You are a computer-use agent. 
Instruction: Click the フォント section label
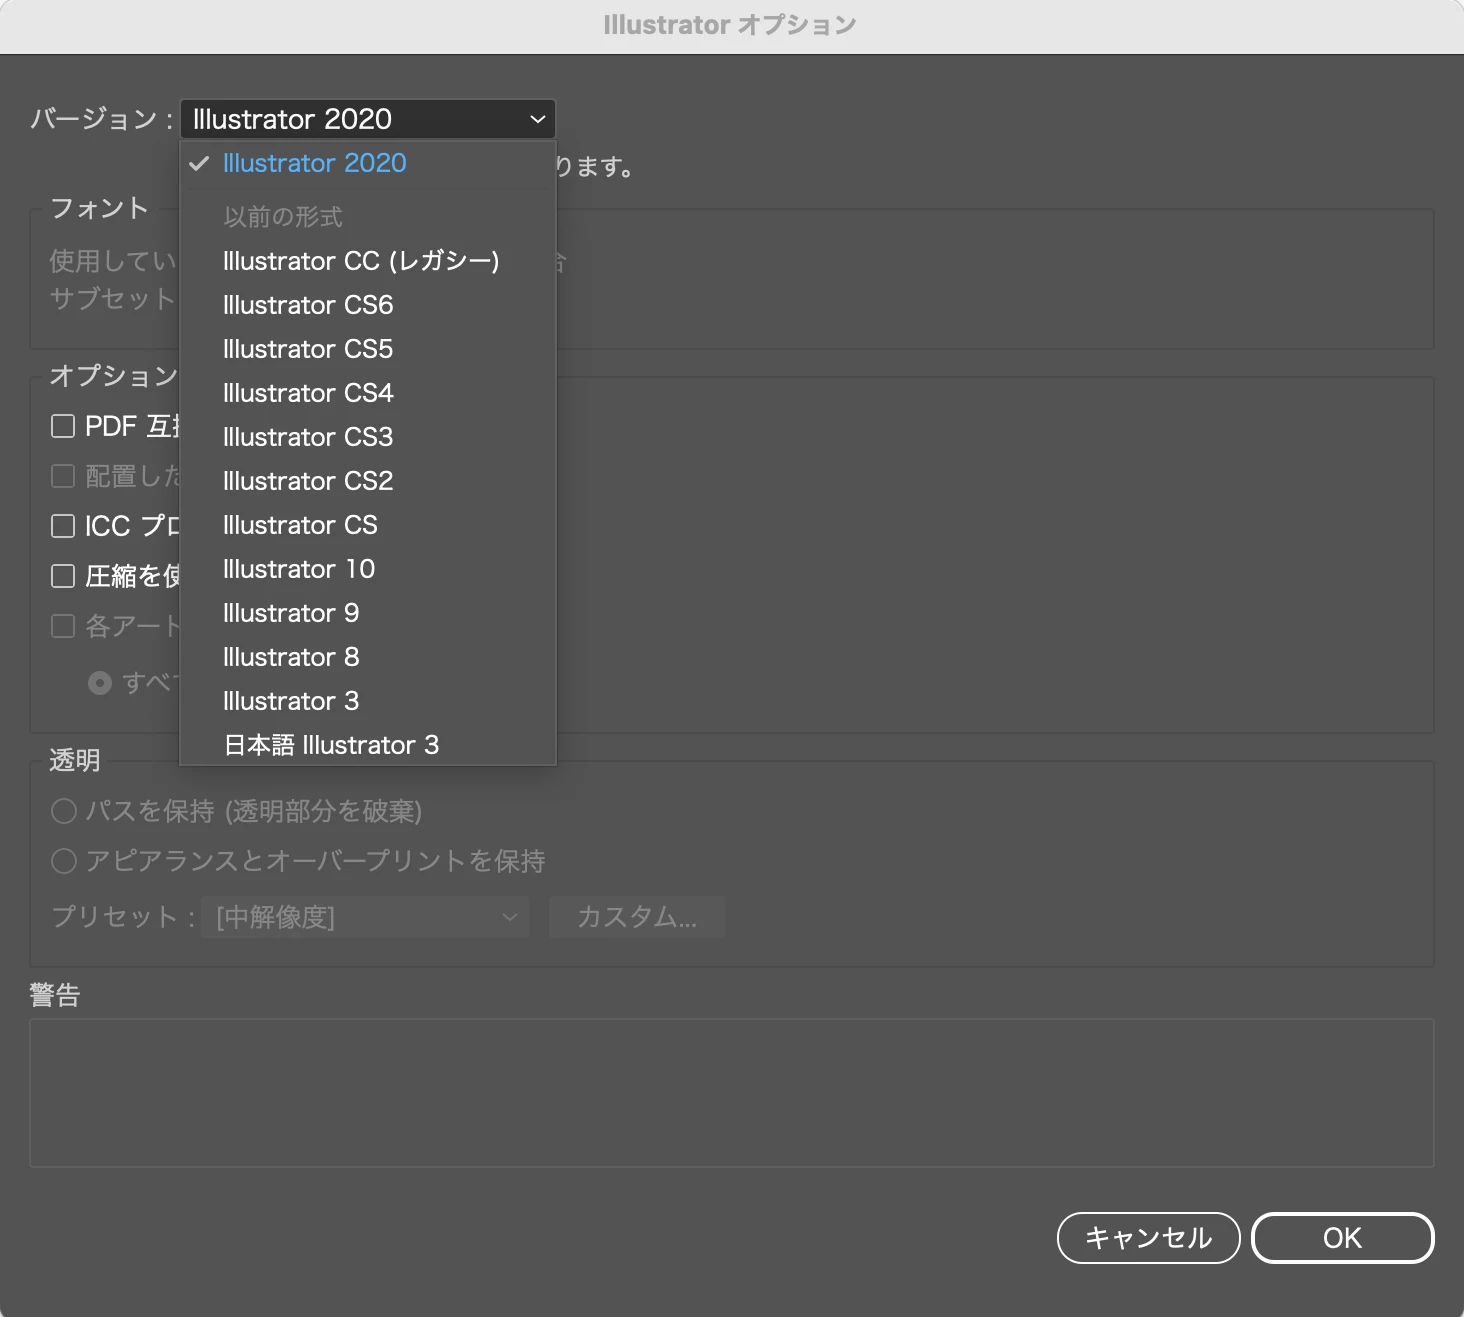(x=99, y=208)
